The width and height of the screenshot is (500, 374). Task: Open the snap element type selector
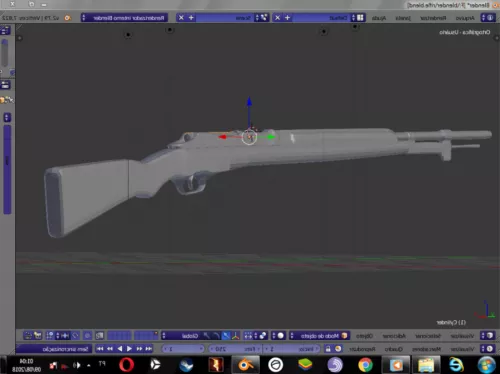click(x=62, y=336)
